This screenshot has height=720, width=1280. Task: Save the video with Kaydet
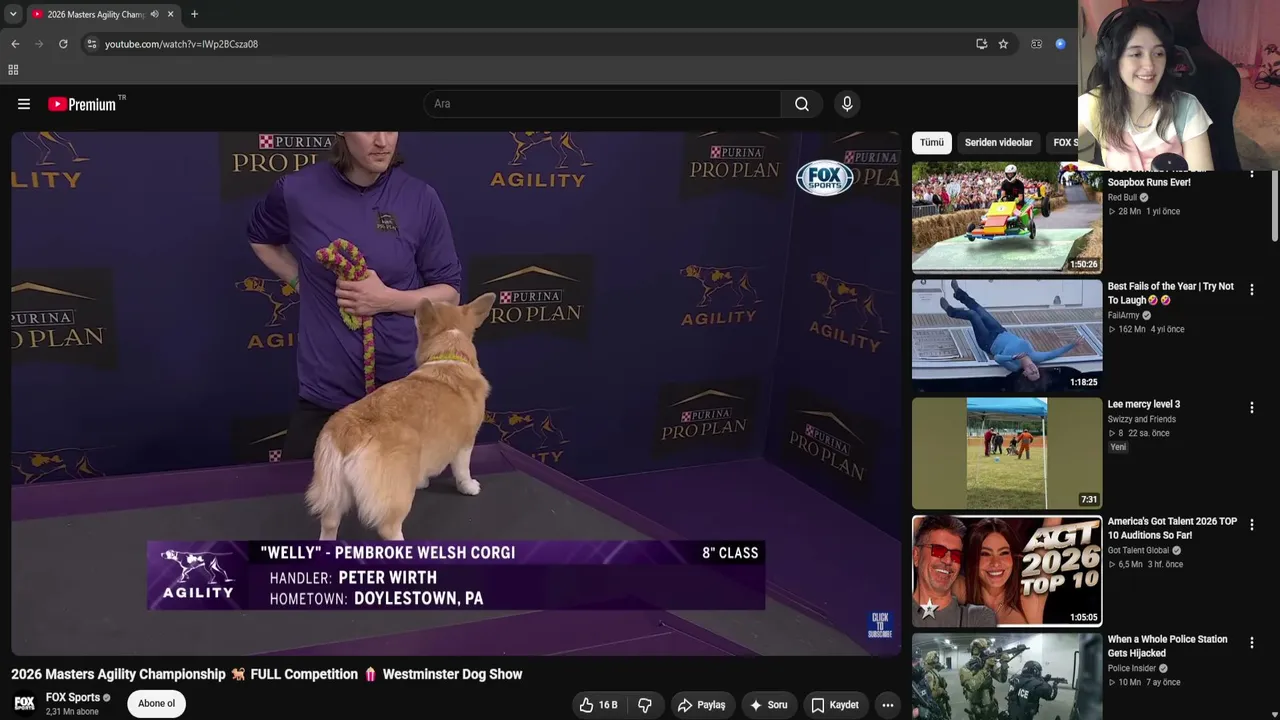(x=834, y=705)
